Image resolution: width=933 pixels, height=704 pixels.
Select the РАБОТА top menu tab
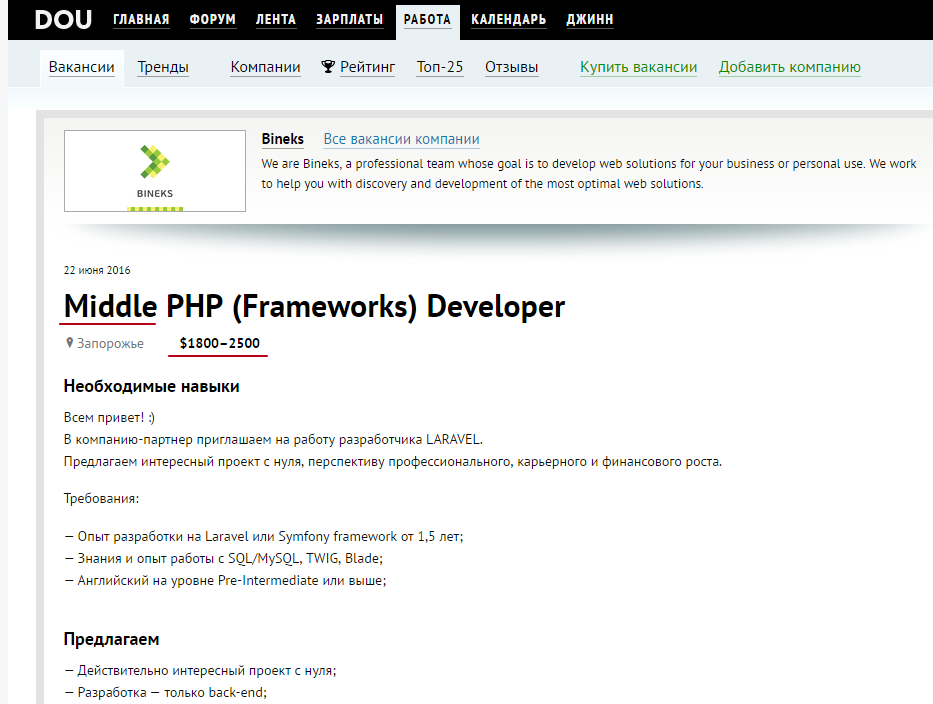[427, 20]
